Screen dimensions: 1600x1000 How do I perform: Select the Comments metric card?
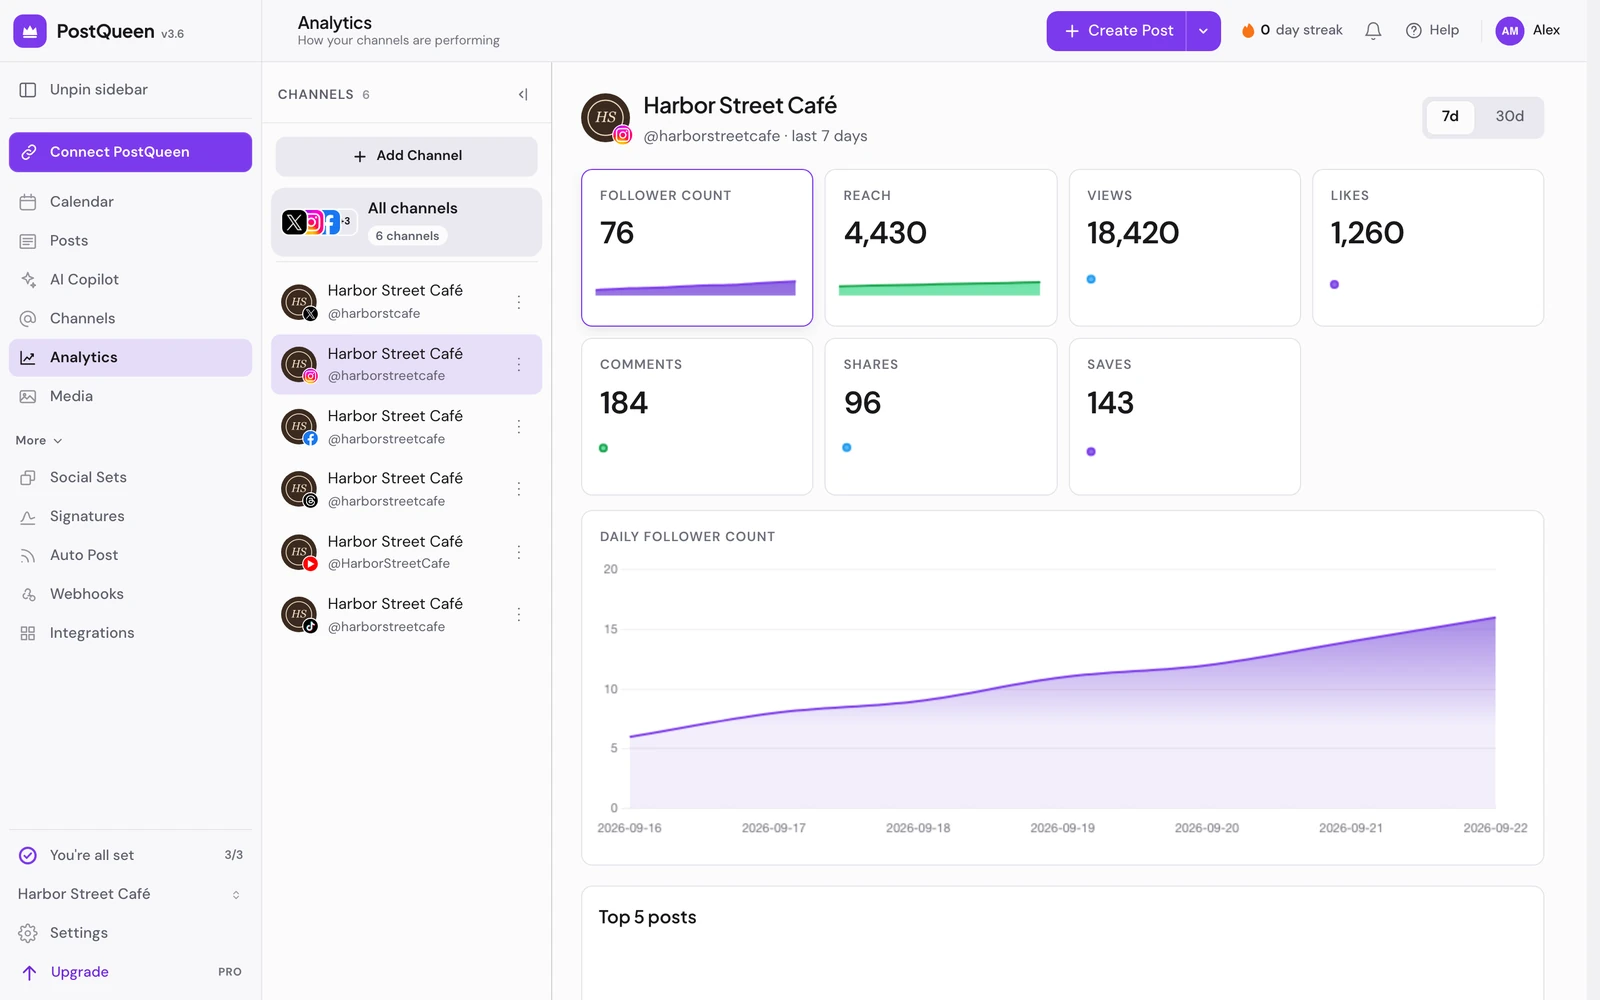coord(697,417)
